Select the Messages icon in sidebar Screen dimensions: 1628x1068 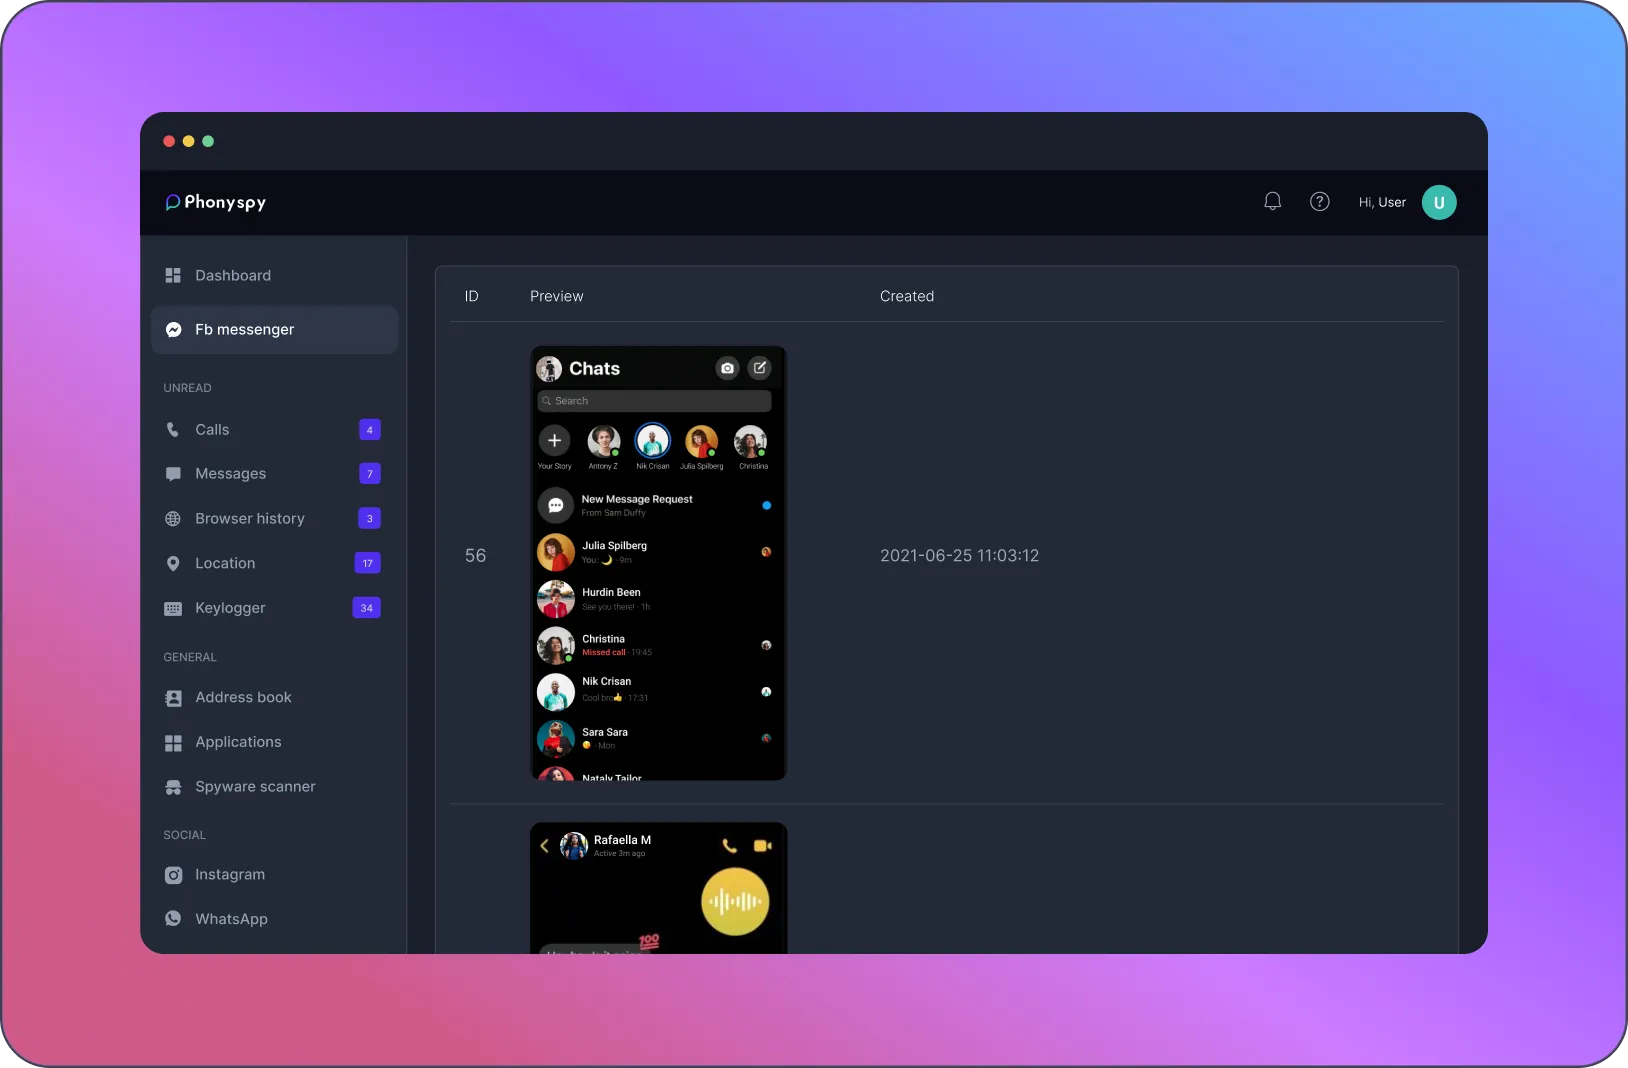(x=173, y=474)
